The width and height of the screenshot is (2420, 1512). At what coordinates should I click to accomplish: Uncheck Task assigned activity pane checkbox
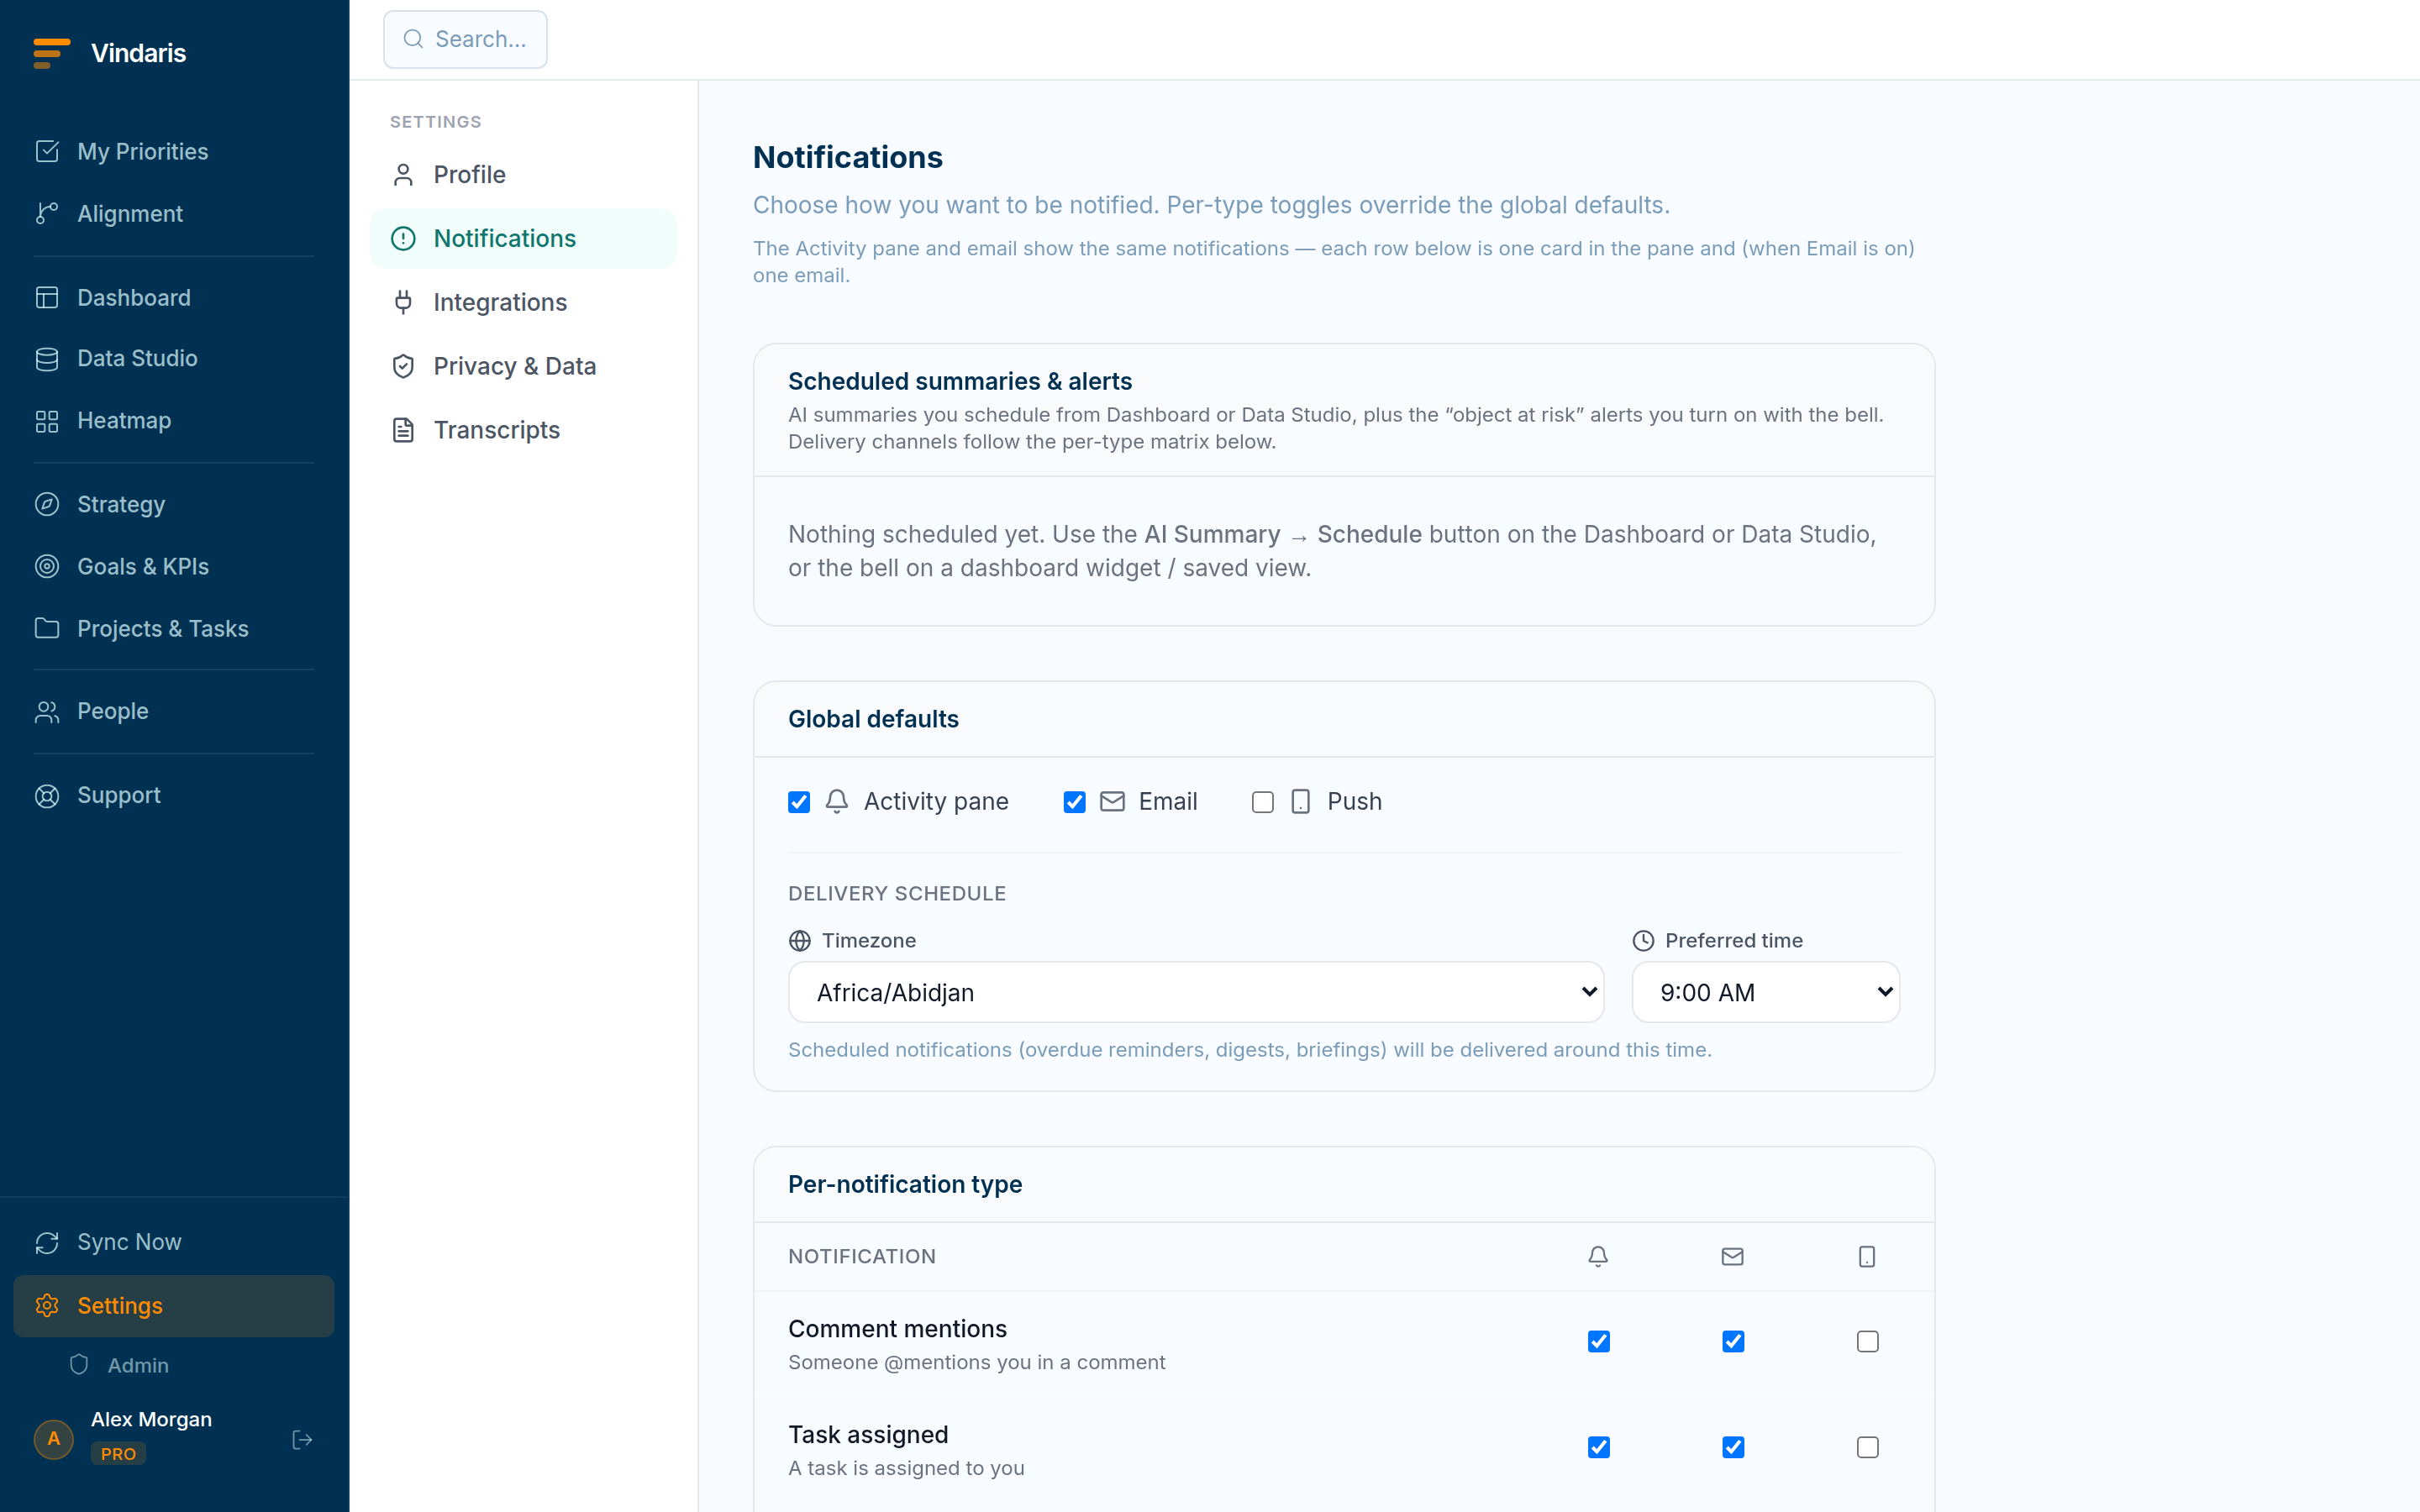pos(1598,1447)
